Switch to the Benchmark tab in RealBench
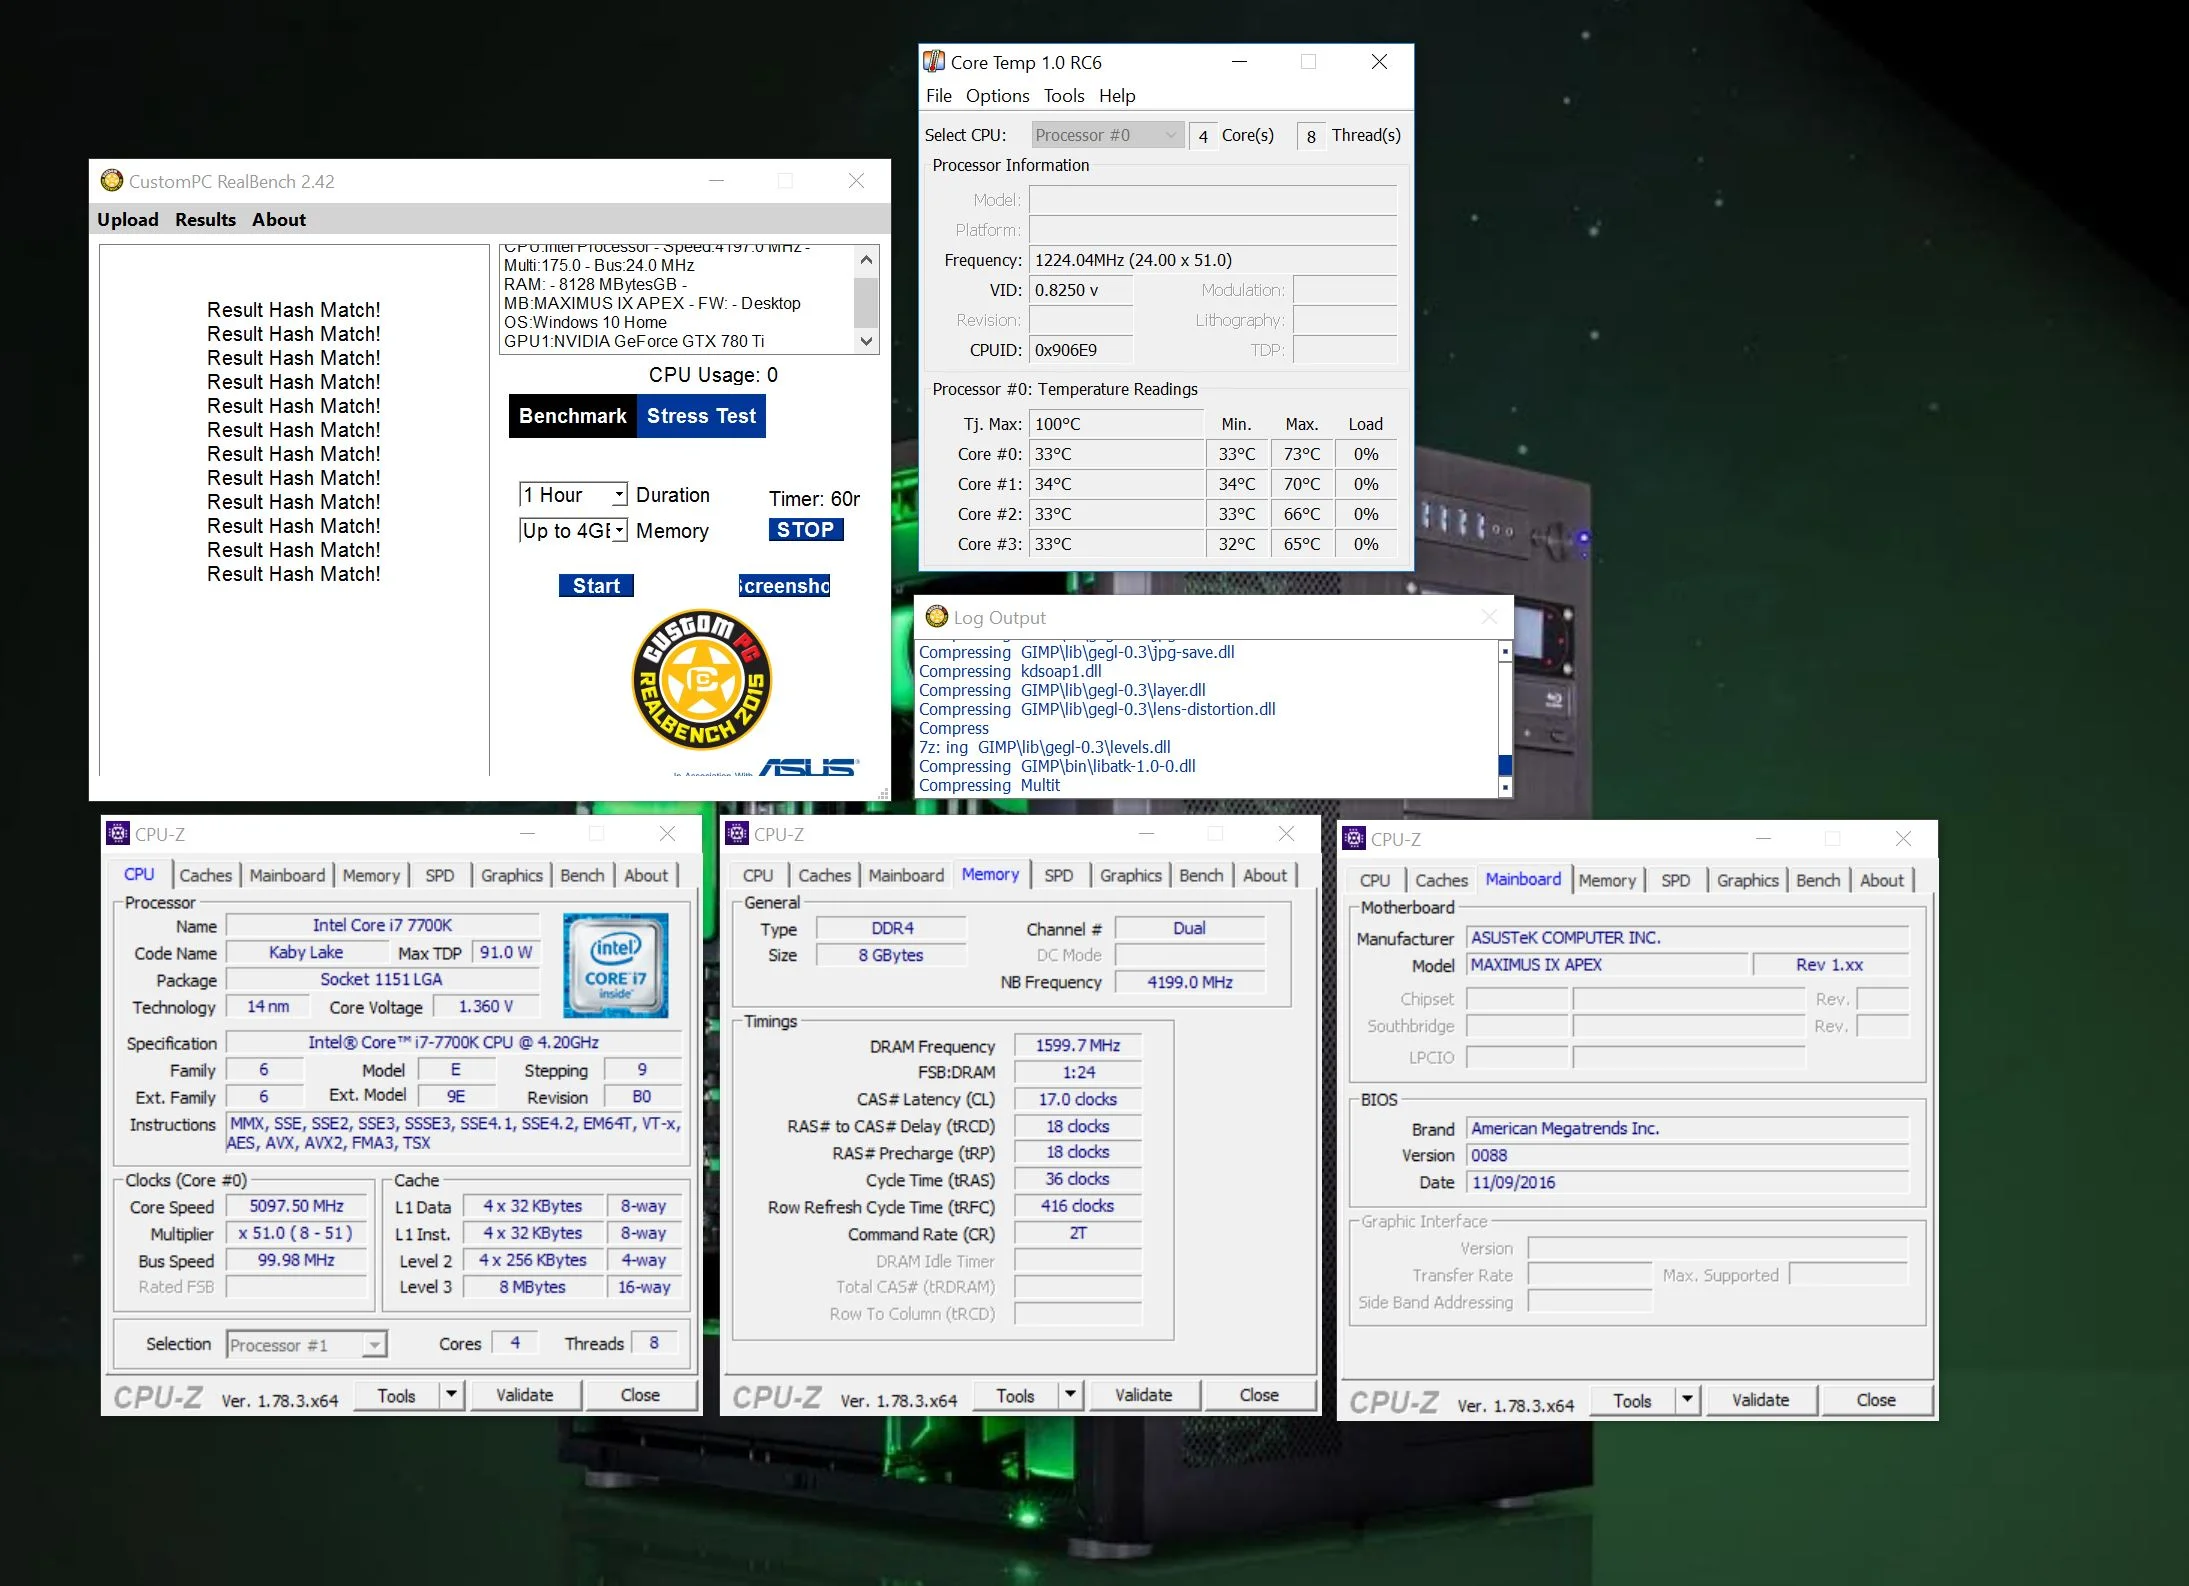 573,416
